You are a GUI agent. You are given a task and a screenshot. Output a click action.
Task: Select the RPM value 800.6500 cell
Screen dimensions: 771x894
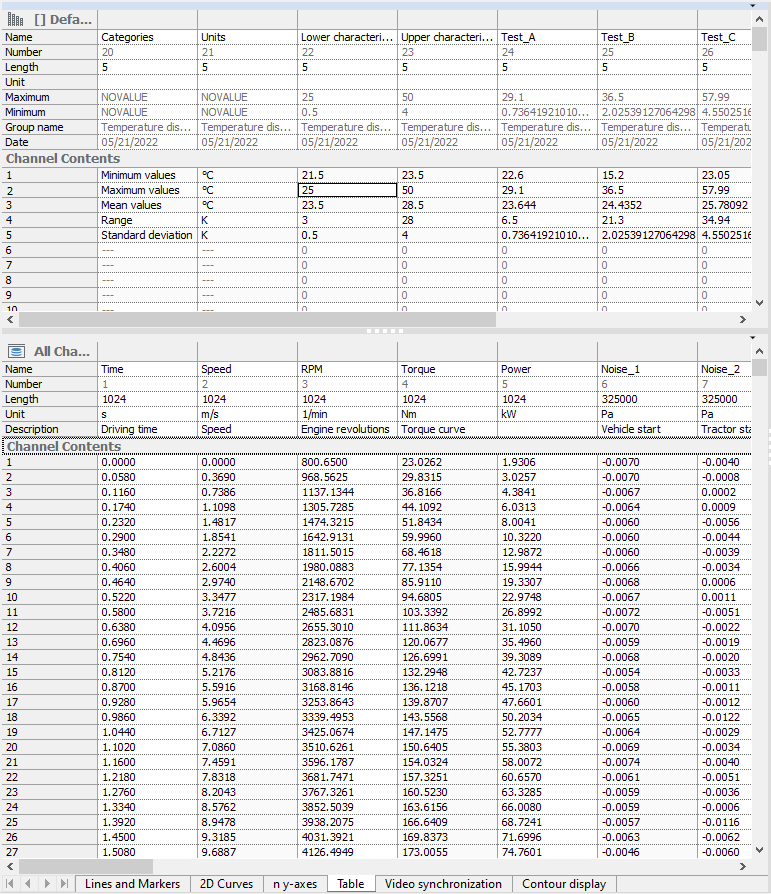pyautogui.click(x=347, y=462)
